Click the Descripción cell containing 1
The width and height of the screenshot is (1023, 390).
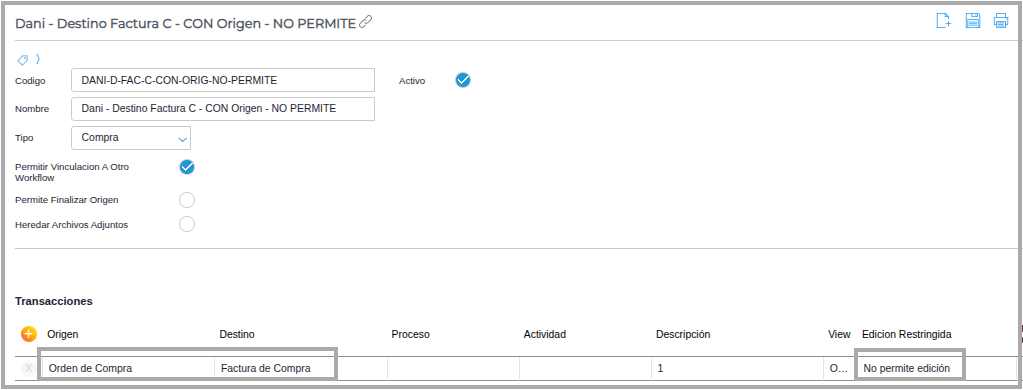click(737, 368)
